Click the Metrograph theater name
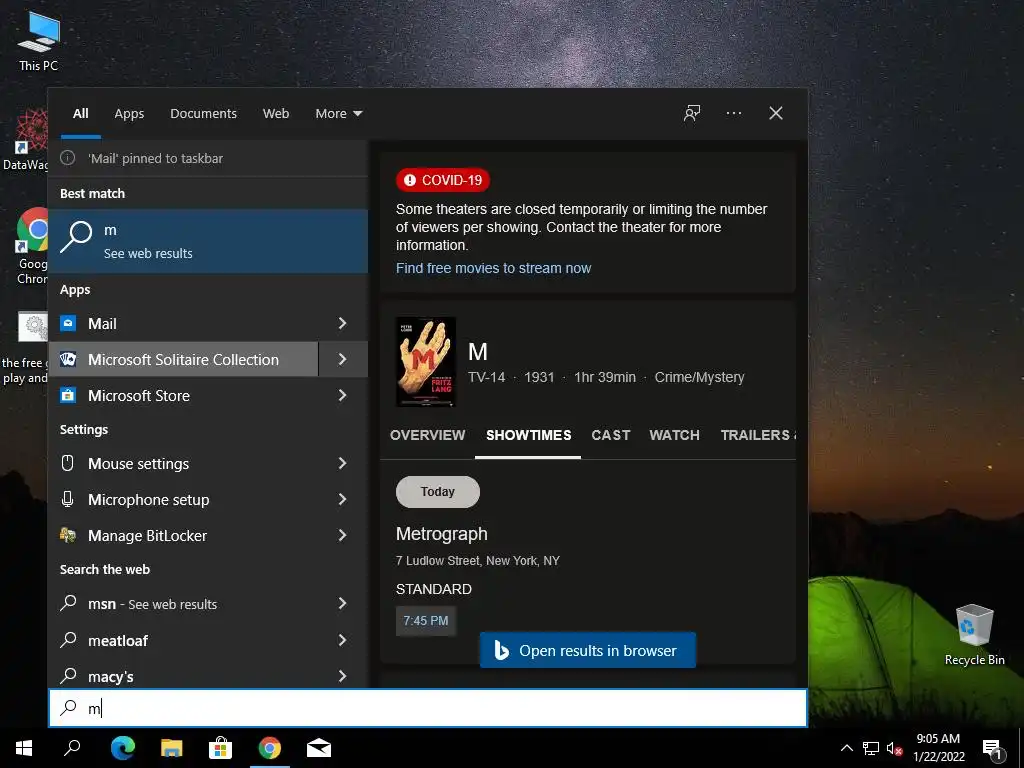The height and width of the screenshot is (768, 1024). [441, 534]
